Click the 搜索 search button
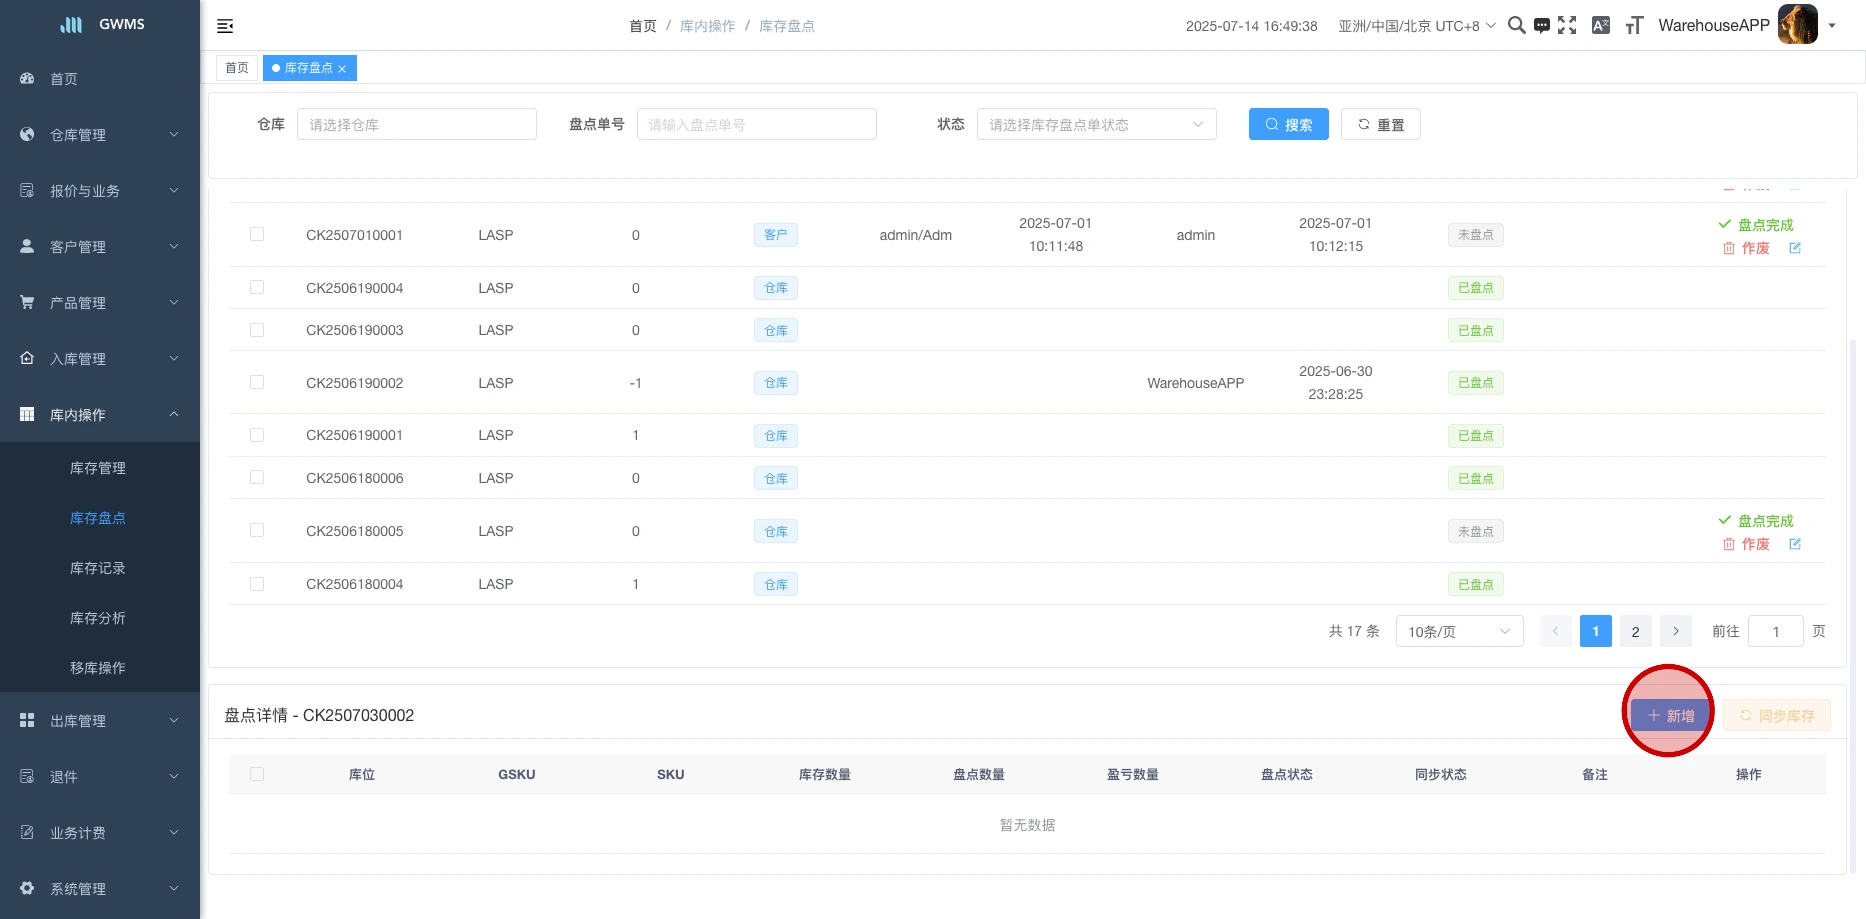 1288,125
